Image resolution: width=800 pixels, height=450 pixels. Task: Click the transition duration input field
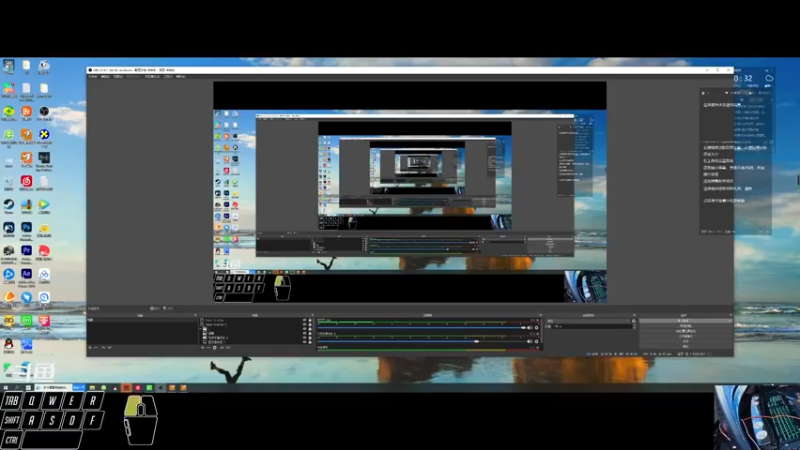pyautogui.click(x=592, y=327)
